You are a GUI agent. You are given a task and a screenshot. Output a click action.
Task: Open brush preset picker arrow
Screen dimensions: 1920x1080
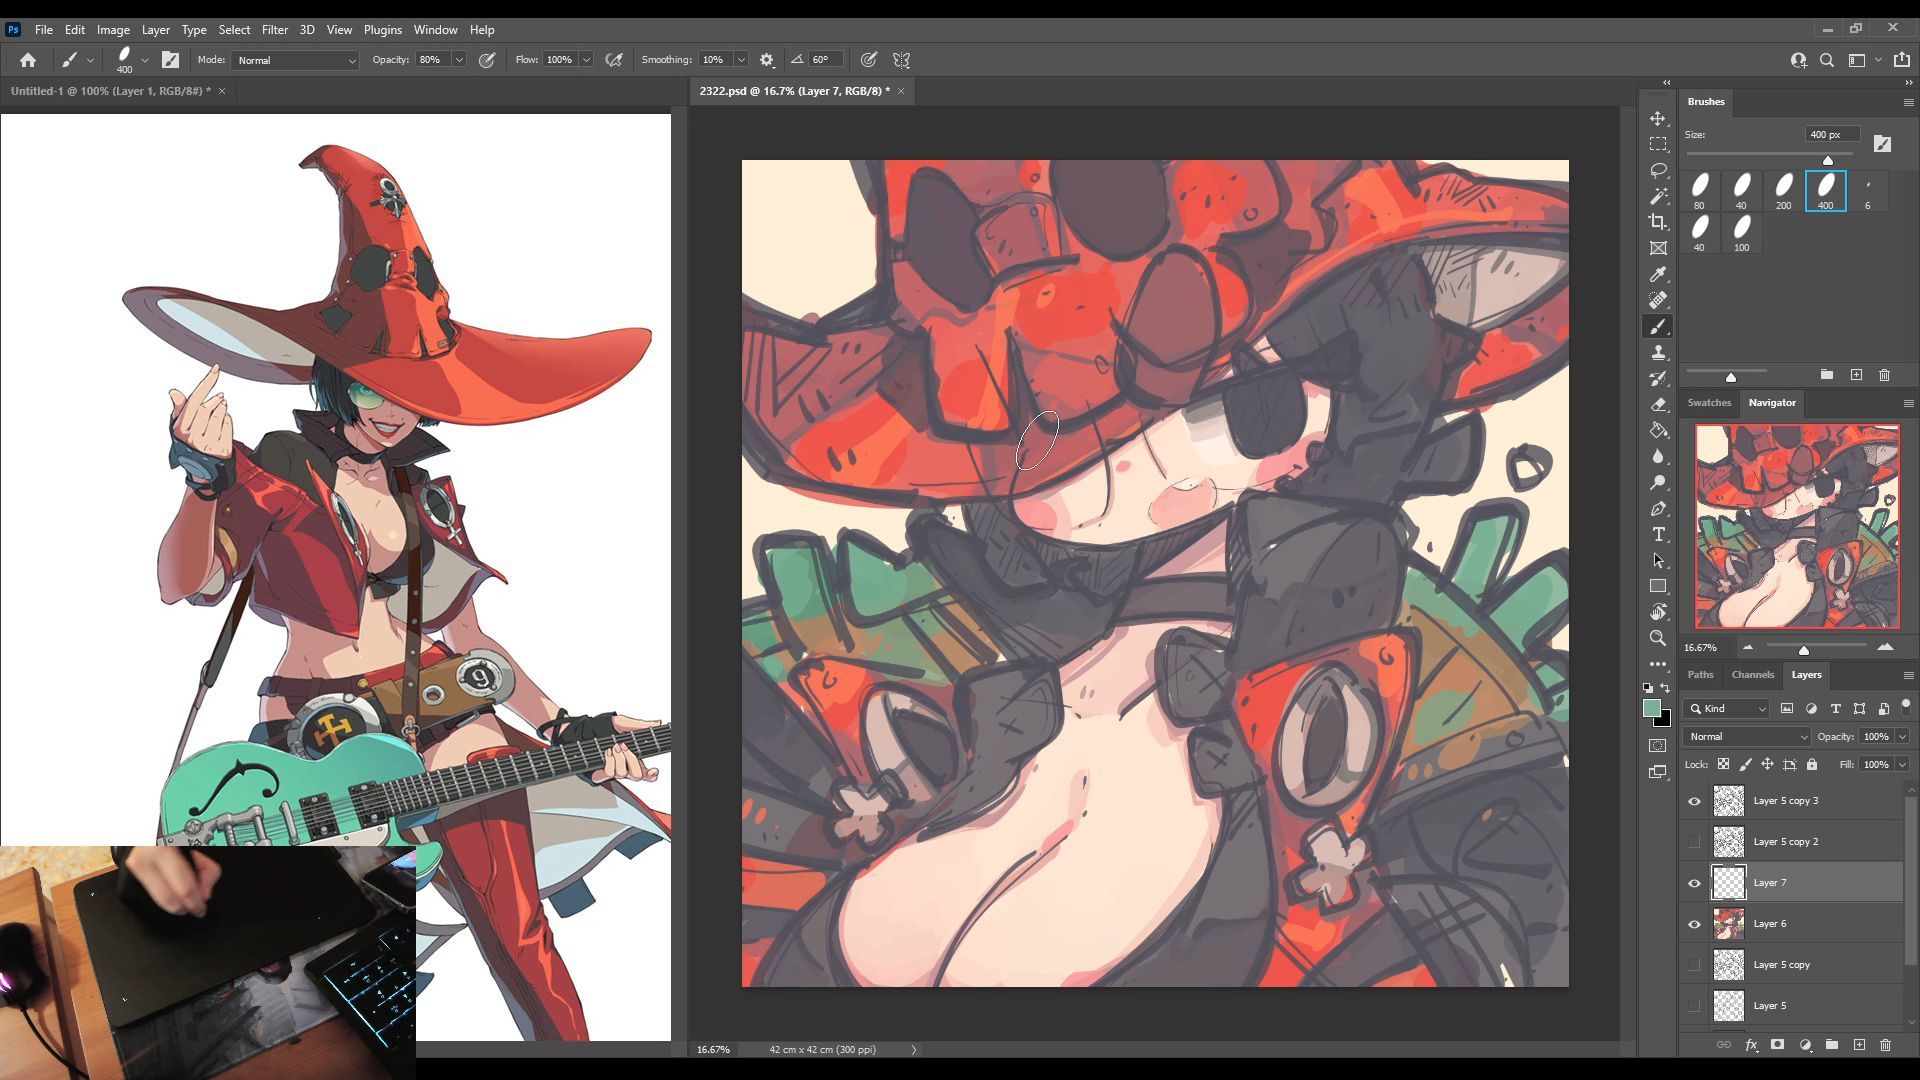tap(145, 60)
